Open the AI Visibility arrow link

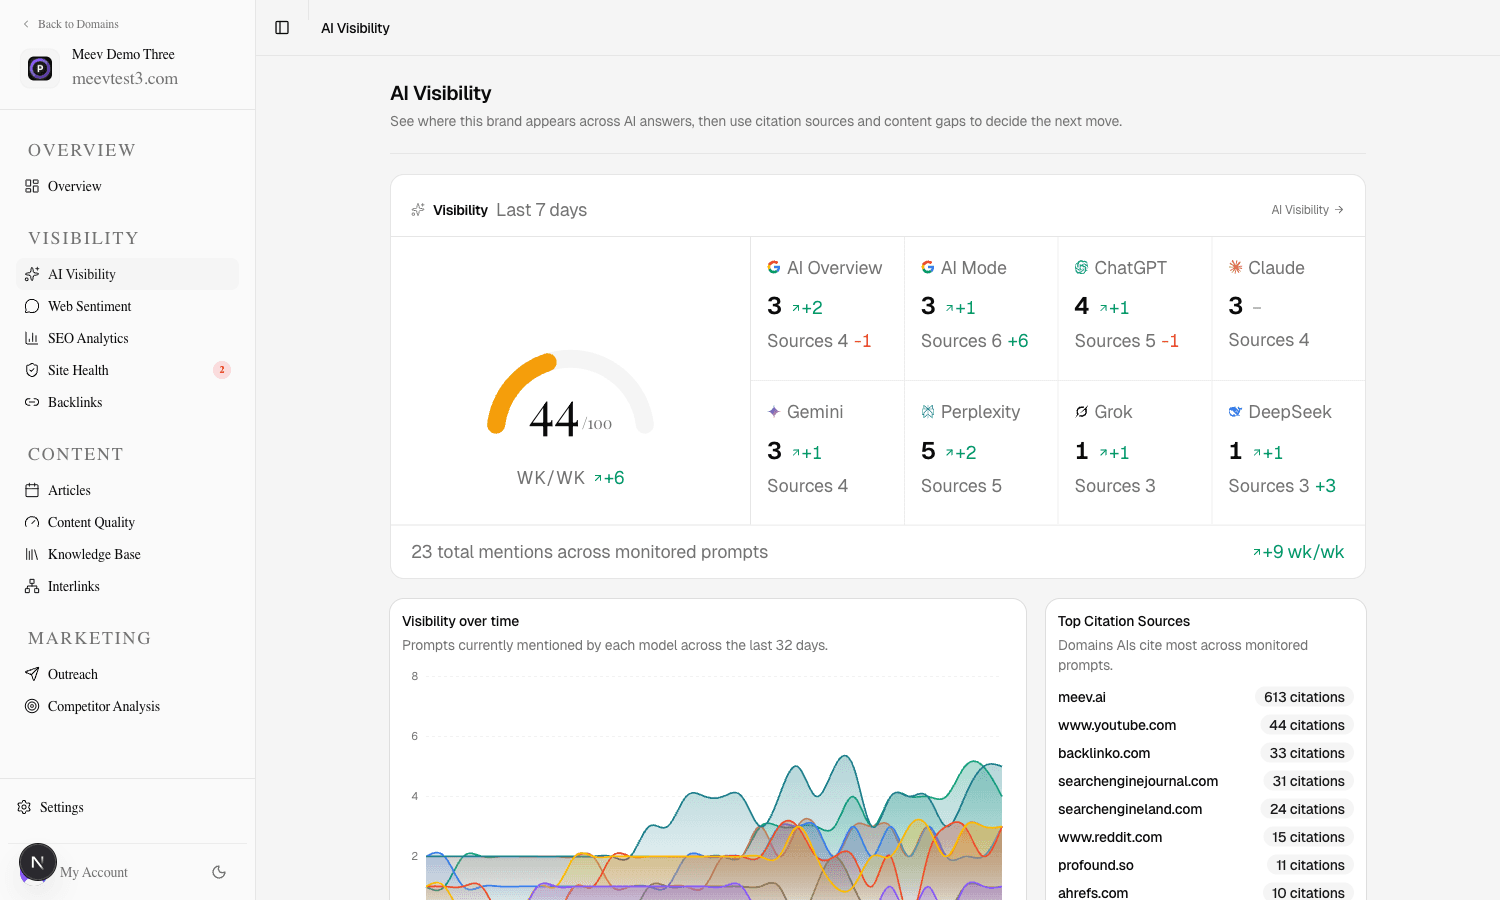(x=1307, y=210)
